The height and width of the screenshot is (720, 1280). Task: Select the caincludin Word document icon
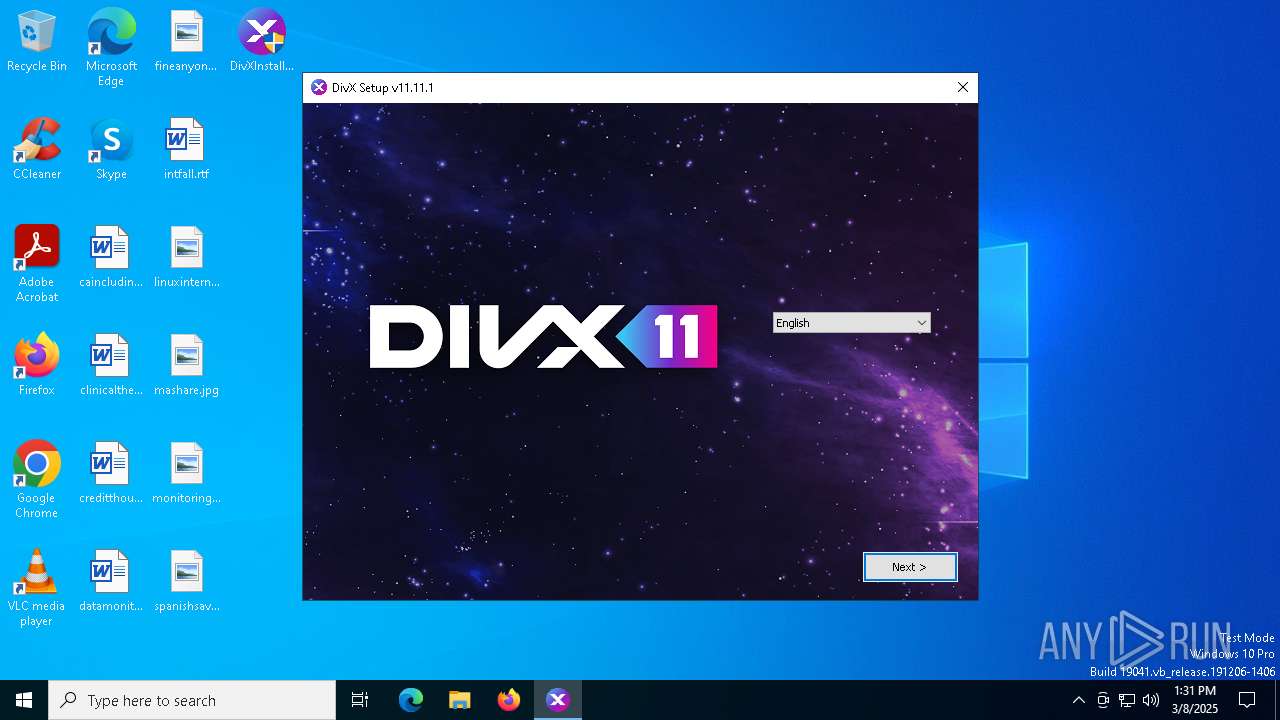point(111,258)
